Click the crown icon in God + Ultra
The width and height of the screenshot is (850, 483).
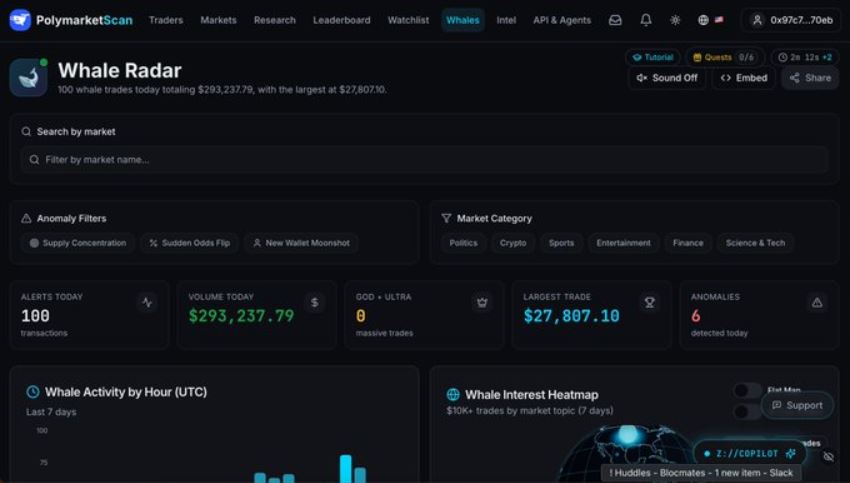point(482,302)
